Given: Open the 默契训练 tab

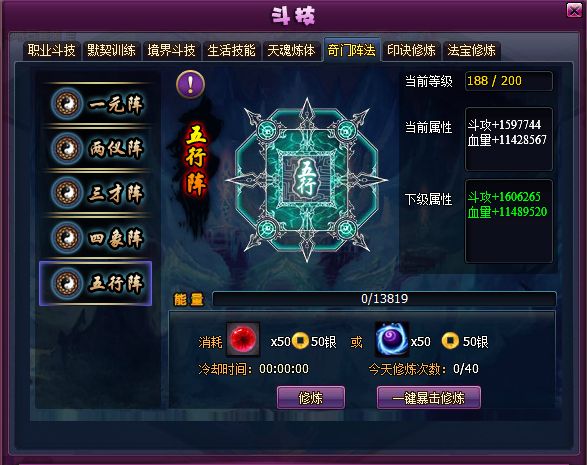Looking at the screenshot, I should click(111, 51).
